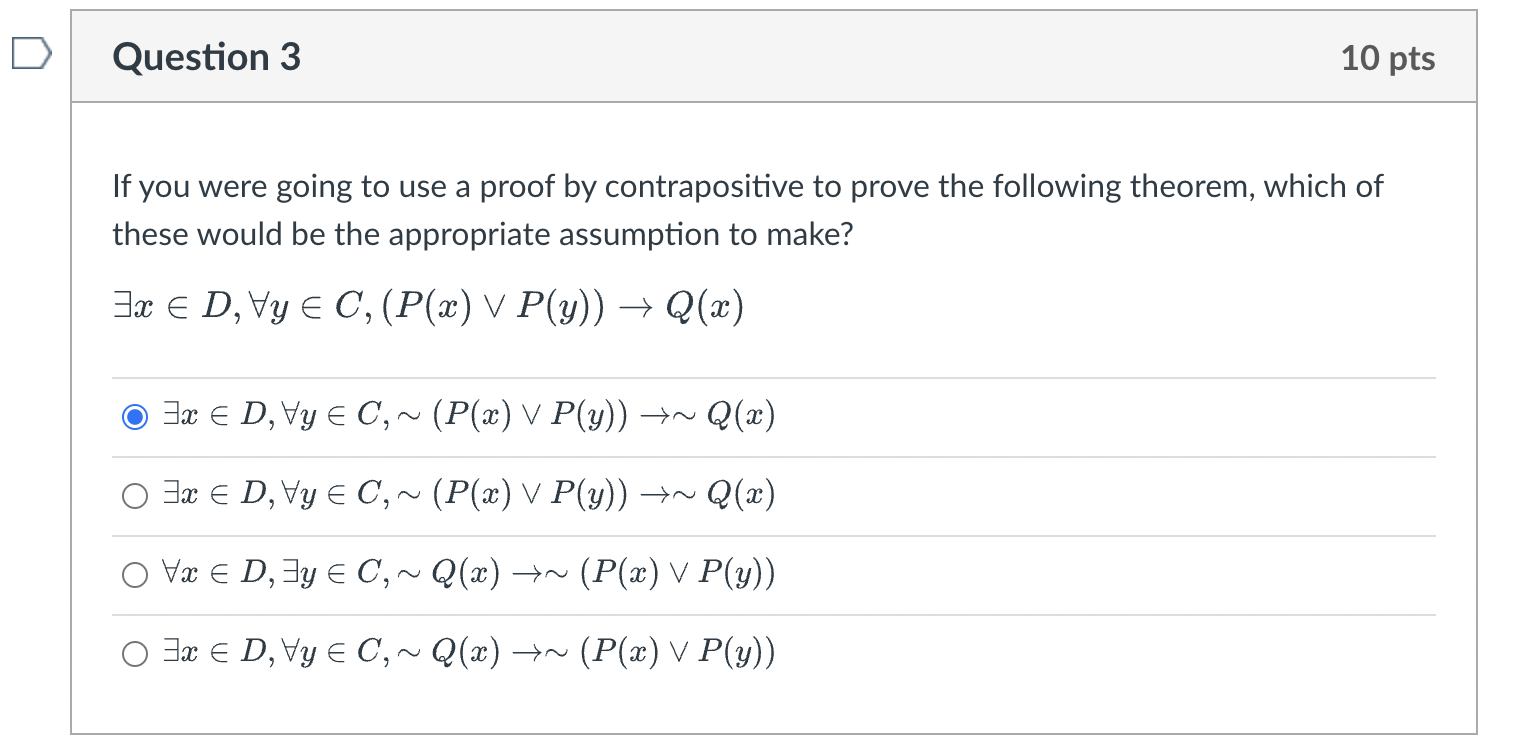The height and width of the screenshot is (756, 1514).
Task: Select the option beginning with ∀x ∈ D
Action: click(135, 574)
